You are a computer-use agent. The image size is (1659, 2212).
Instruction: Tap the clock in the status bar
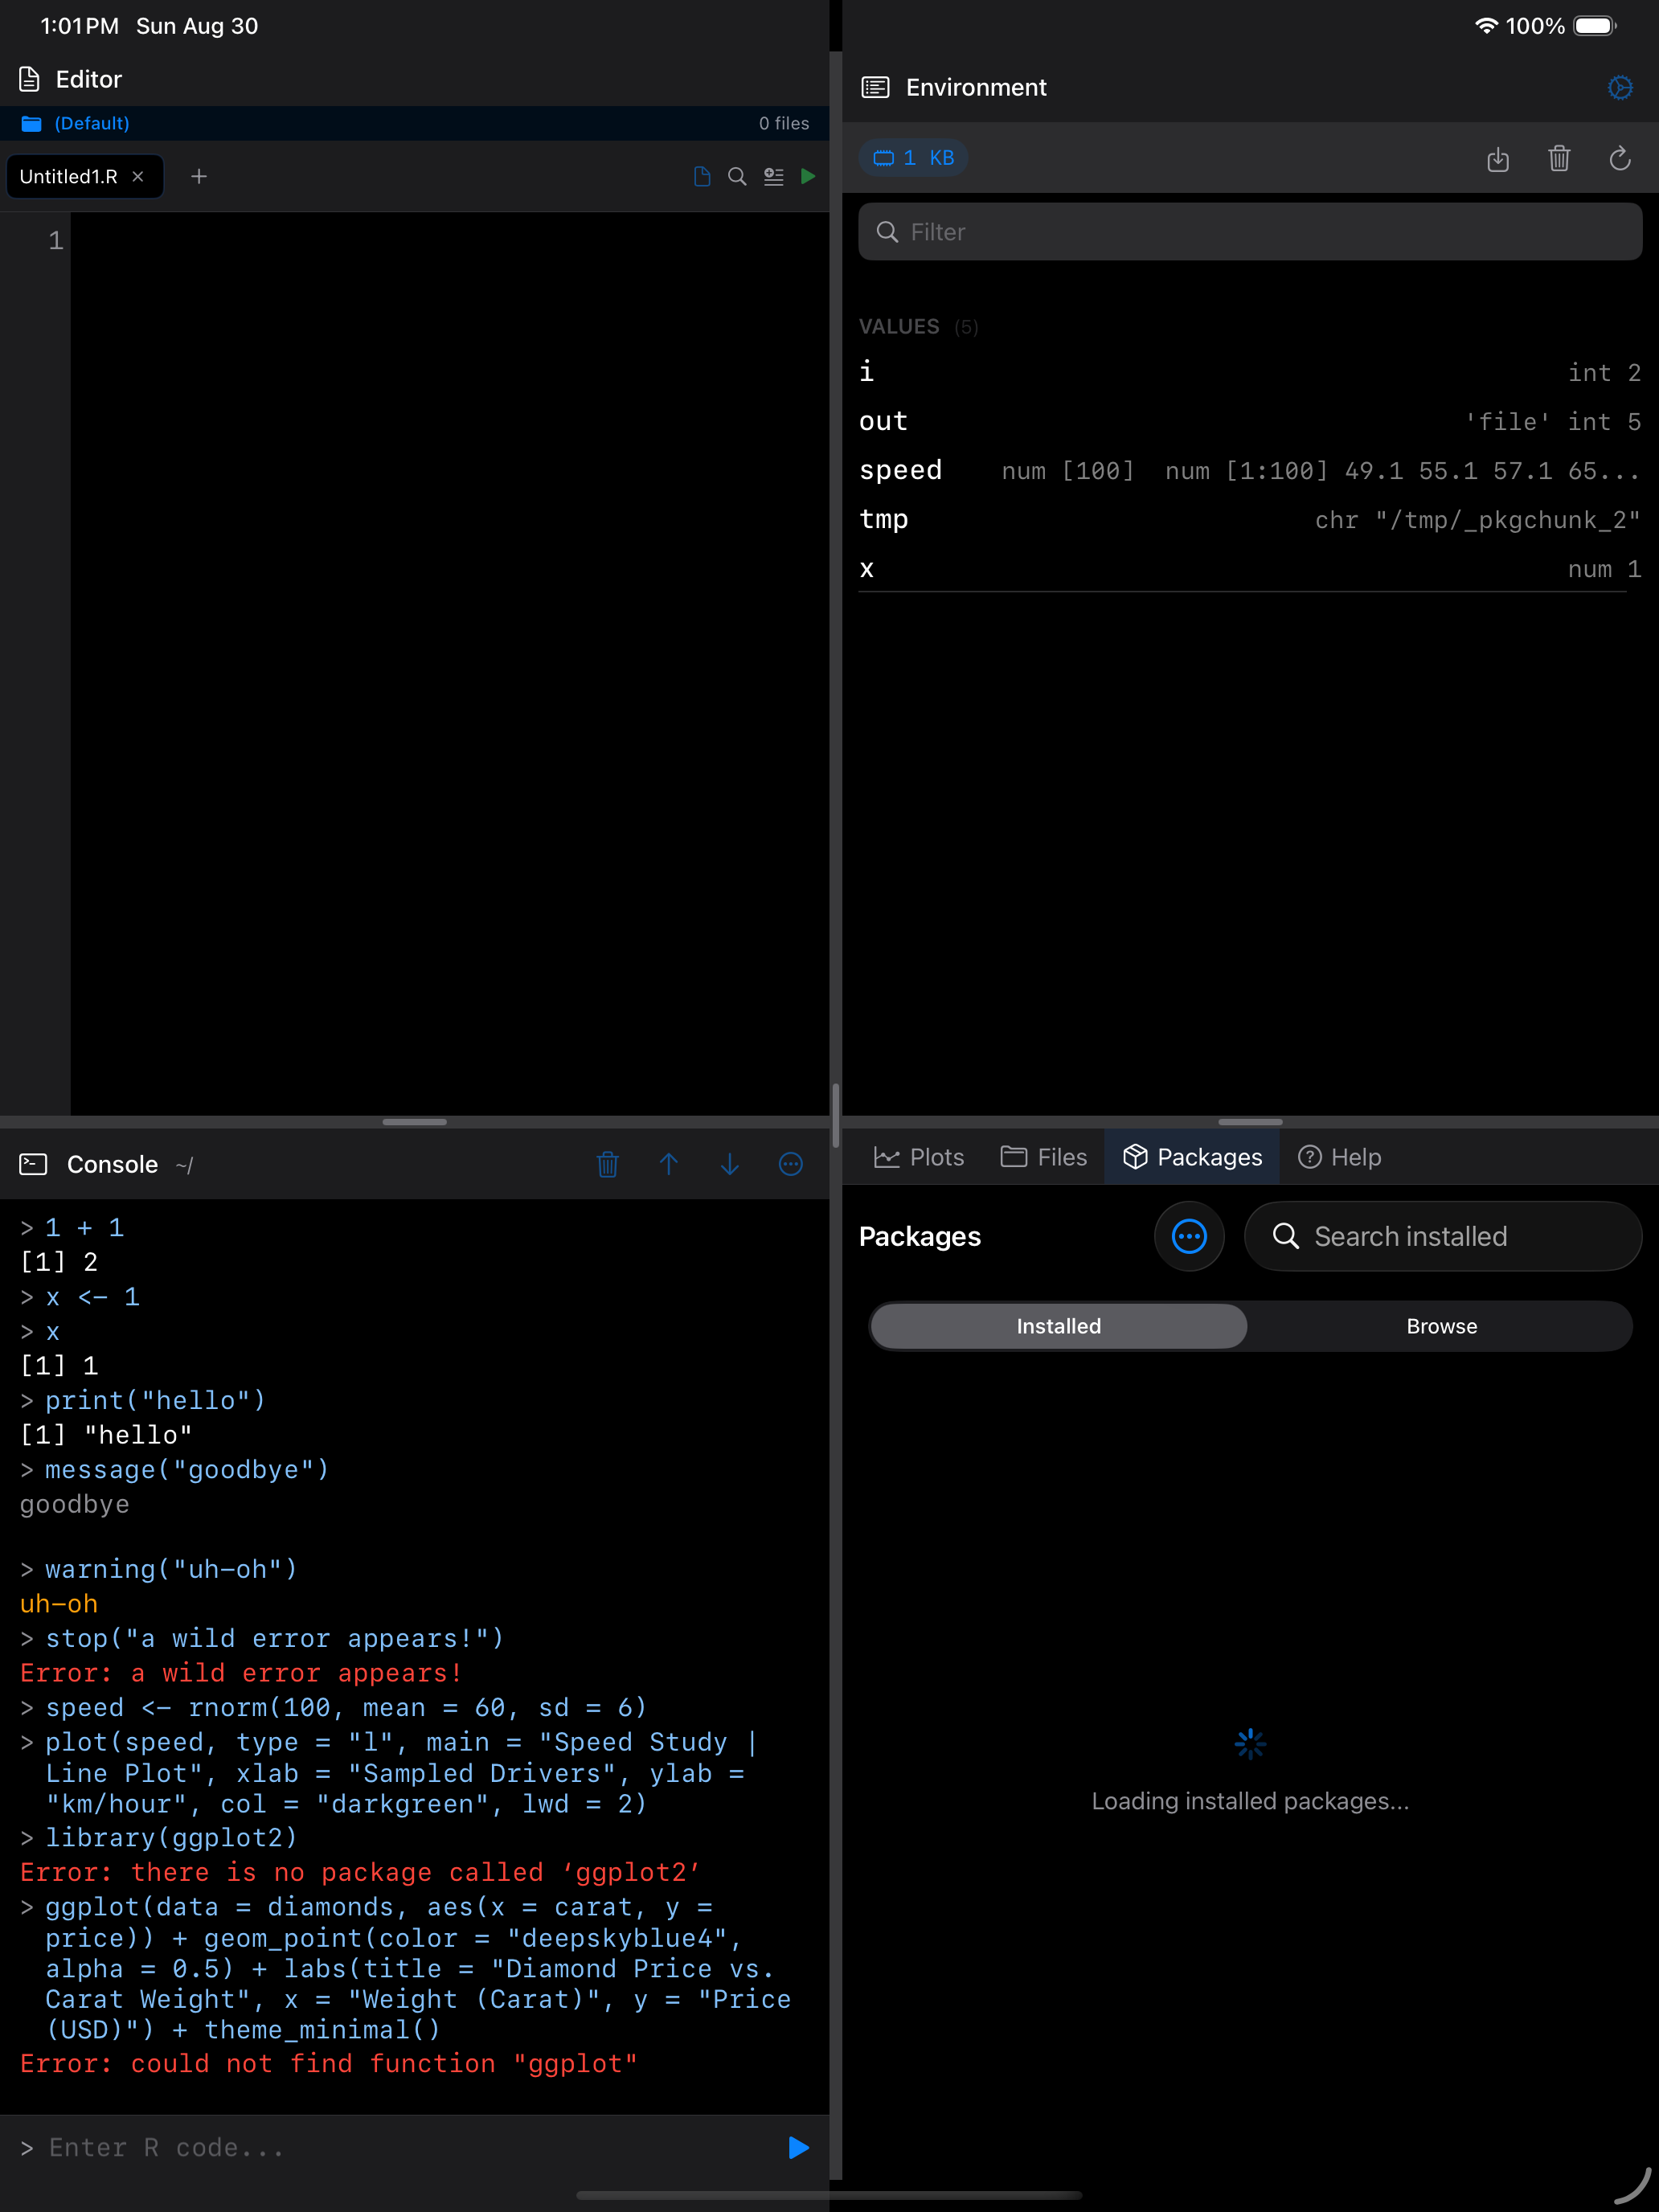(x=79, y=26)
